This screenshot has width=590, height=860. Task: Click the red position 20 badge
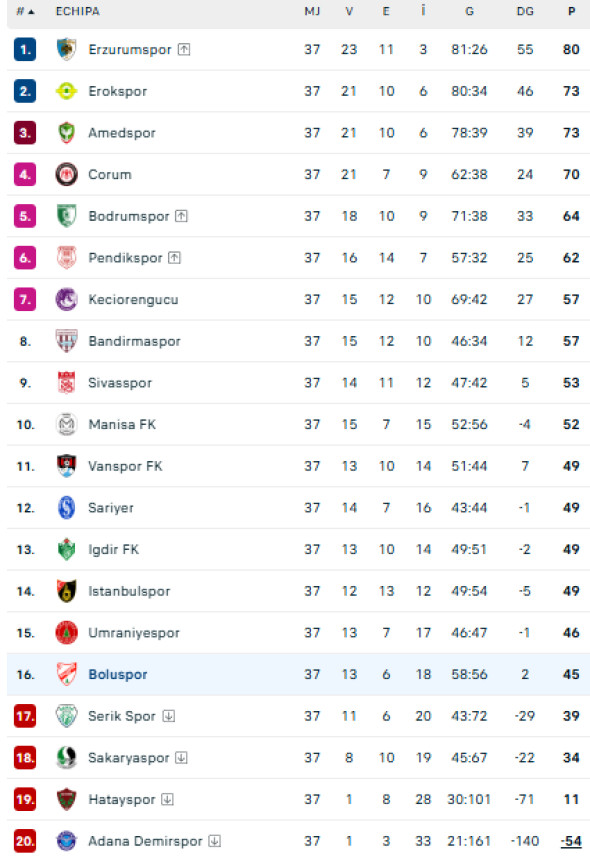pyautogui.click(x=25, y=841)
